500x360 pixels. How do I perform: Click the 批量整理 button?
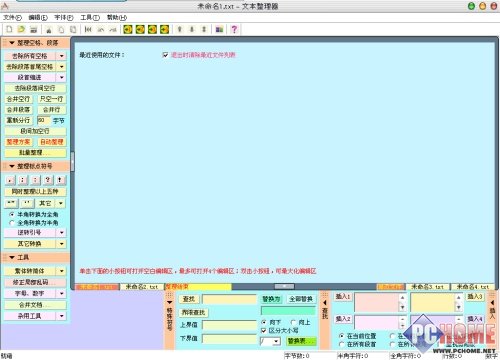pyautogui.click(x=35, y=153)
